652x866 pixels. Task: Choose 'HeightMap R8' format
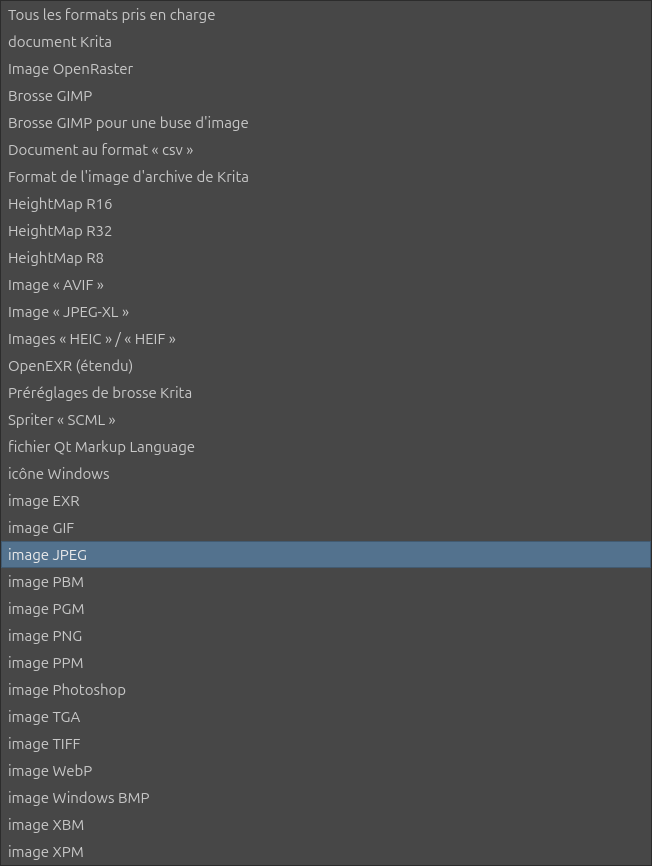326,258
